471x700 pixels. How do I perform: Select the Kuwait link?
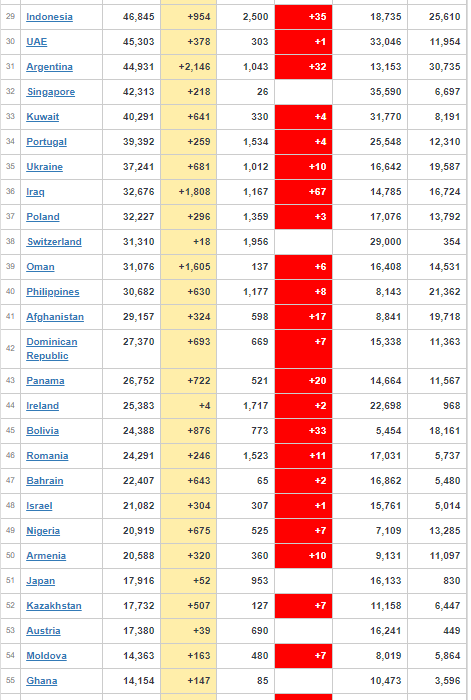pyautogui.click(x=42, y=117)
